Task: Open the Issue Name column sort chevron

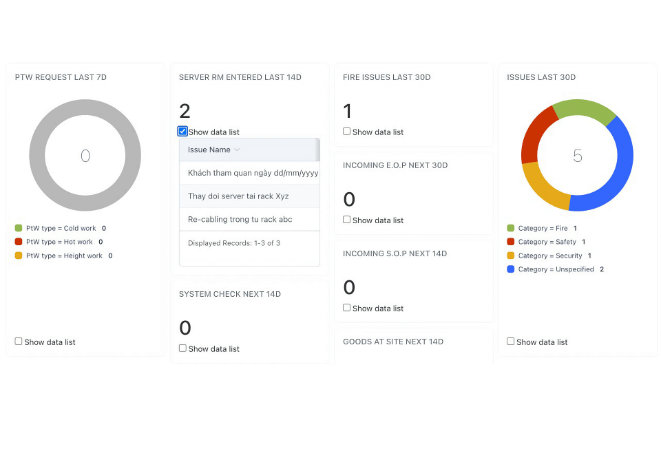Action: coord(237,150)
